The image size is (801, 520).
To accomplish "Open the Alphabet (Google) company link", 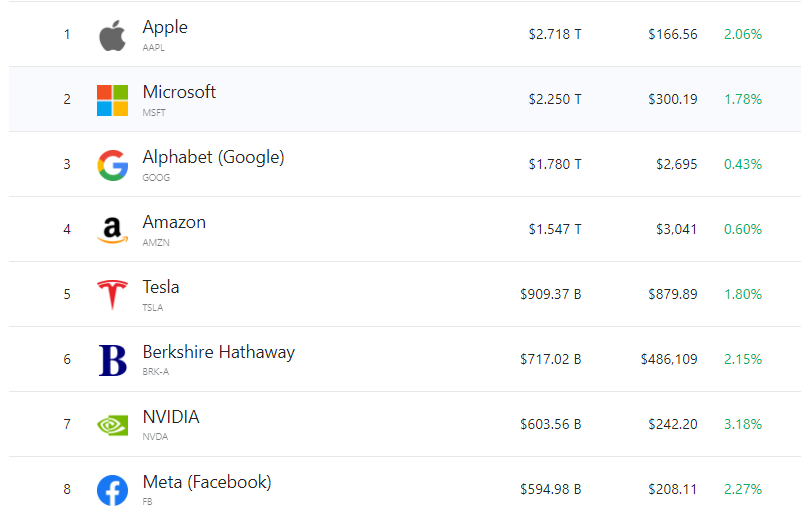I will [213, 157].
